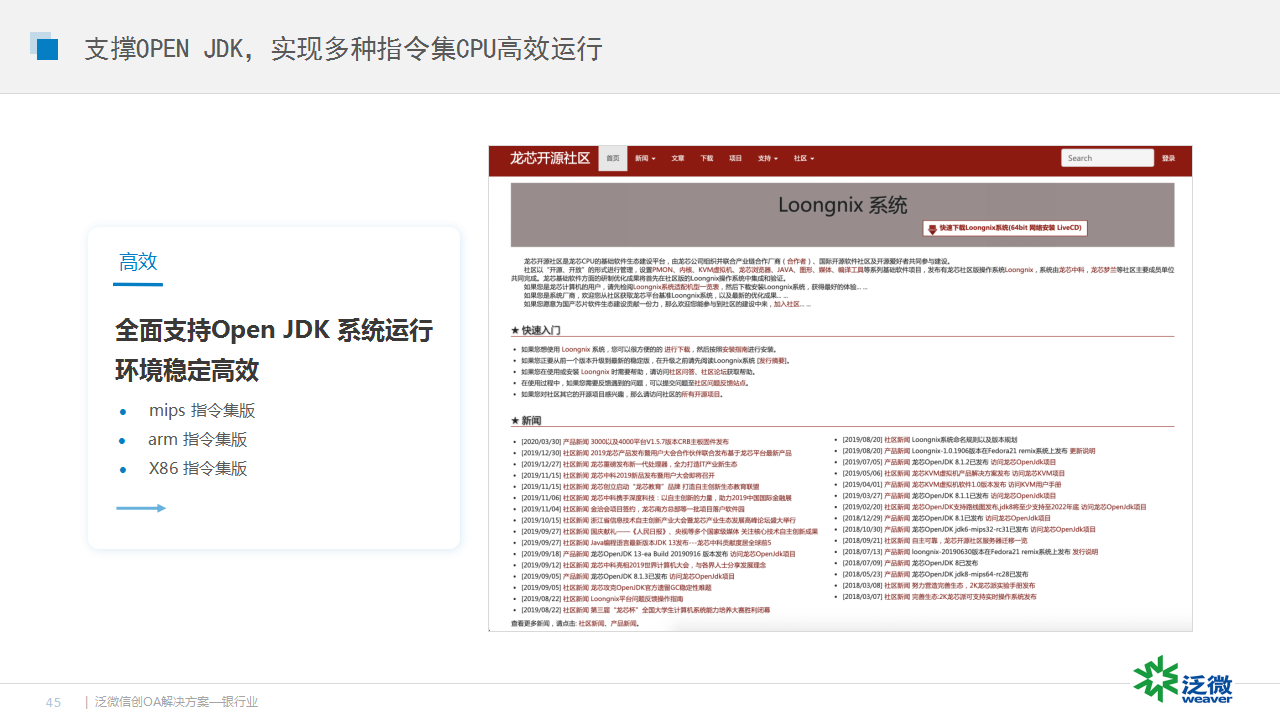Click the 登录 login link

point(1169,158)
